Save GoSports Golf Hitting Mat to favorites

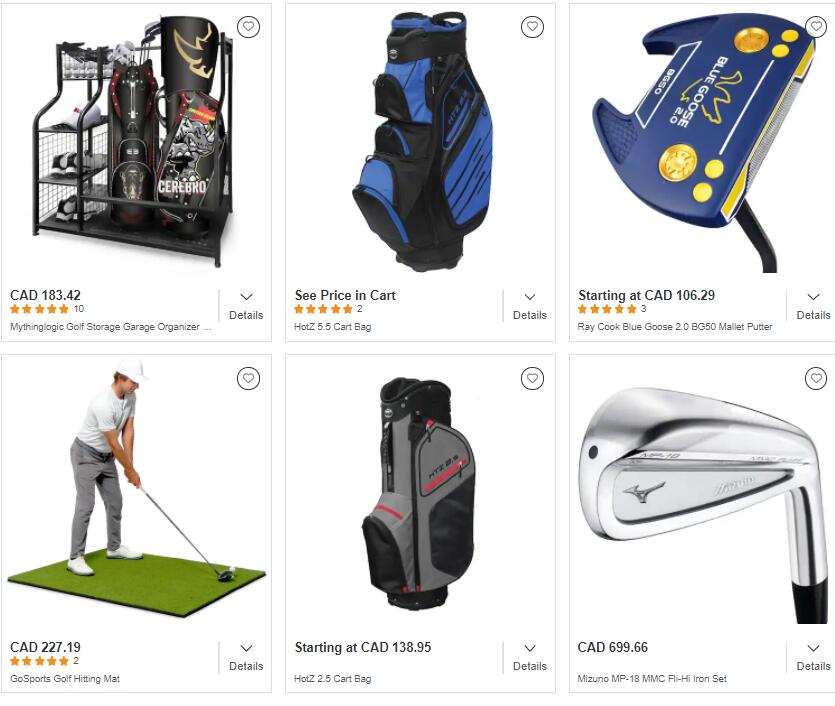point(248,379)
